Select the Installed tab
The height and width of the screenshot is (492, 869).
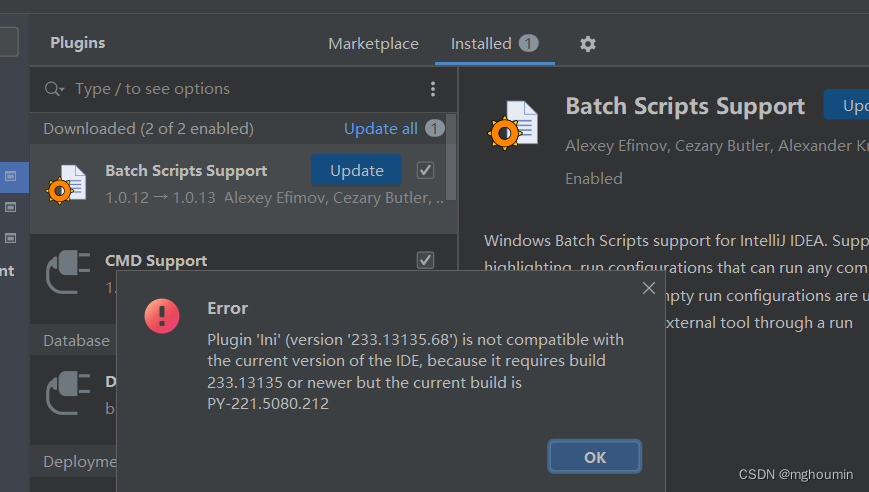[x=494, y=44]
